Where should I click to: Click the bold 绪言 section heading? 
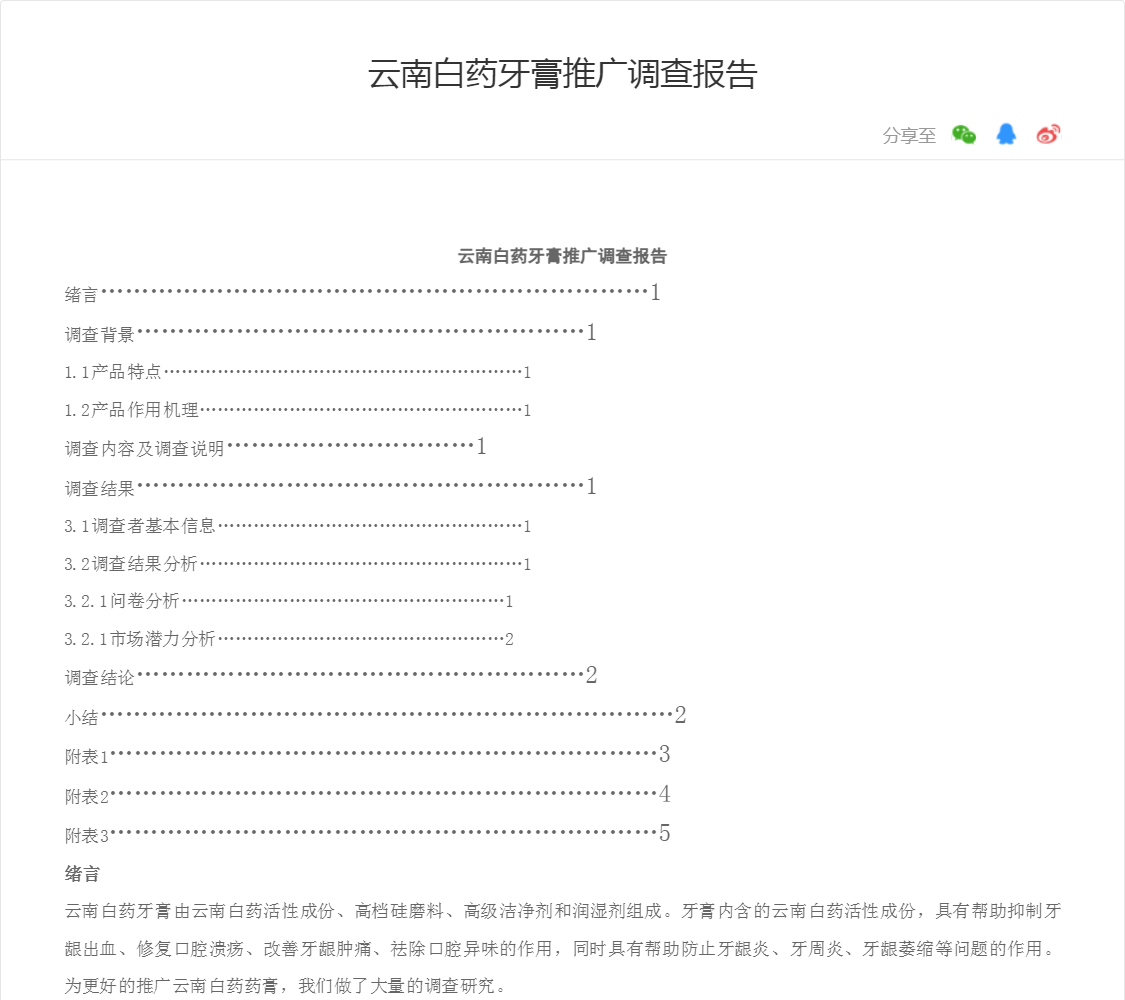pyautogui.click(x=83, y=874)
